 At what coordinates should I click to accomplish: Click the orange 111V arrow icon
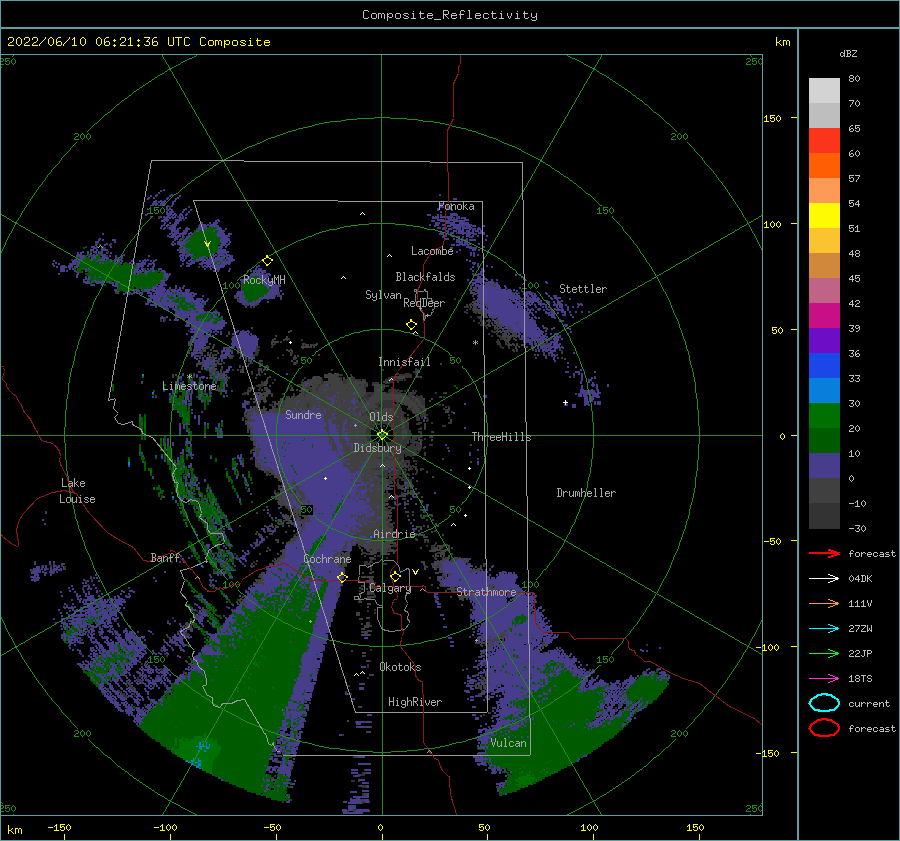[824, 603]
